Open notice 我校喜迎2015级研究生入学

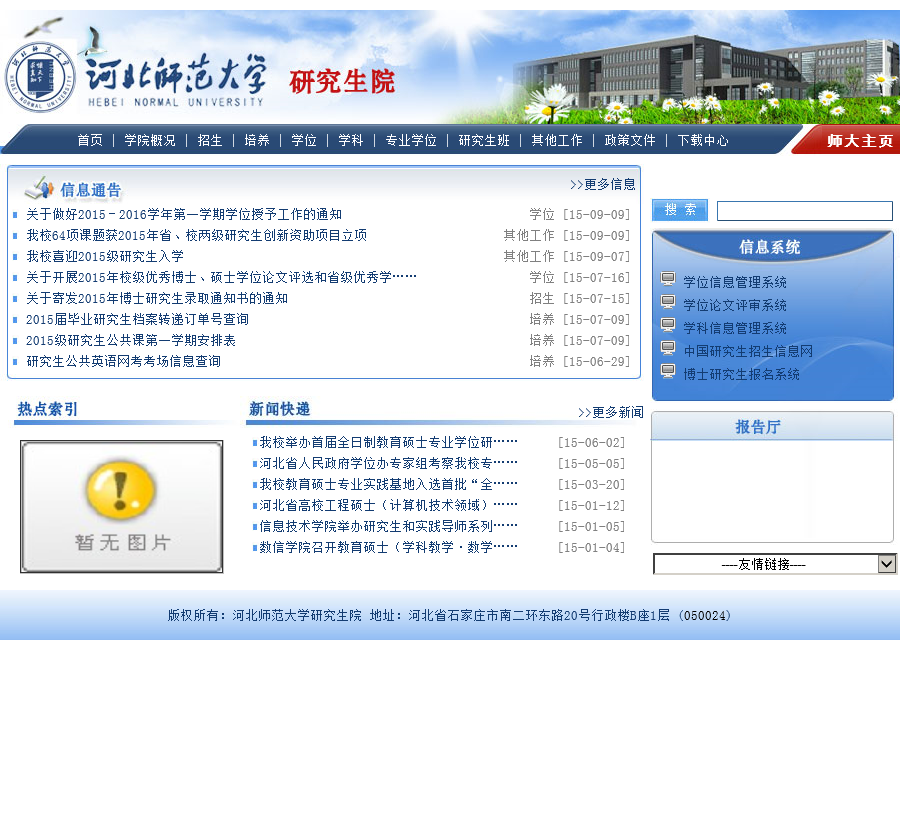(x=105, y=256)
